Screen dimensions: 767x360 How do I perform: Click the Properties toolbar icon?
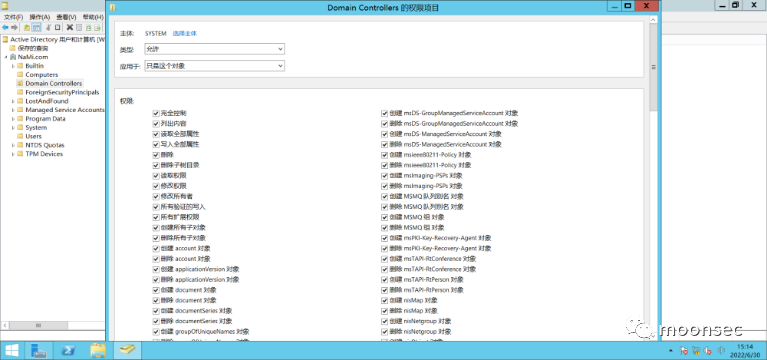79,27
